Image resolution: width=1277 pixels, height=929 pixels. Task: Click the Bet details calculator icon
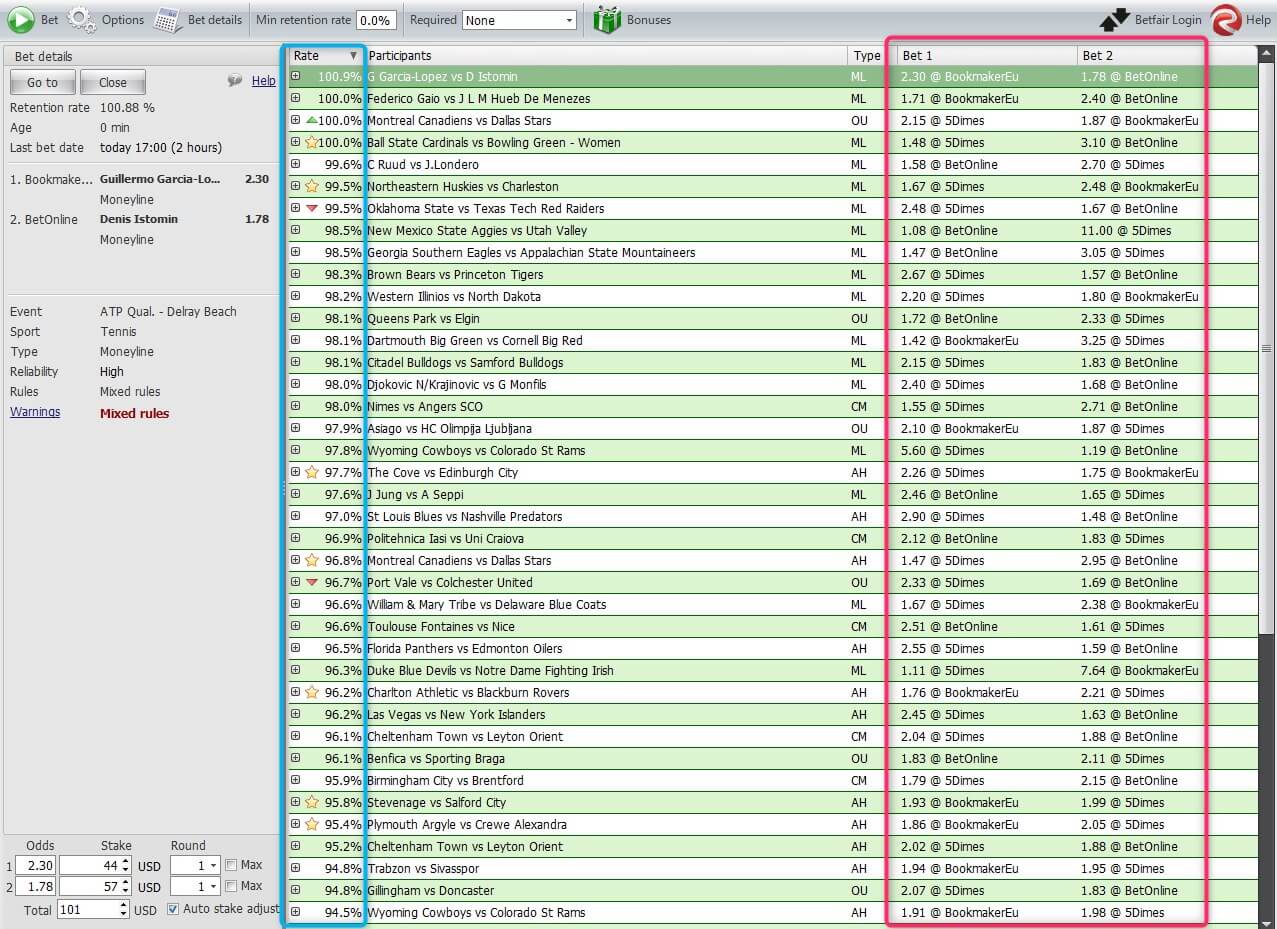click(168, 19)
